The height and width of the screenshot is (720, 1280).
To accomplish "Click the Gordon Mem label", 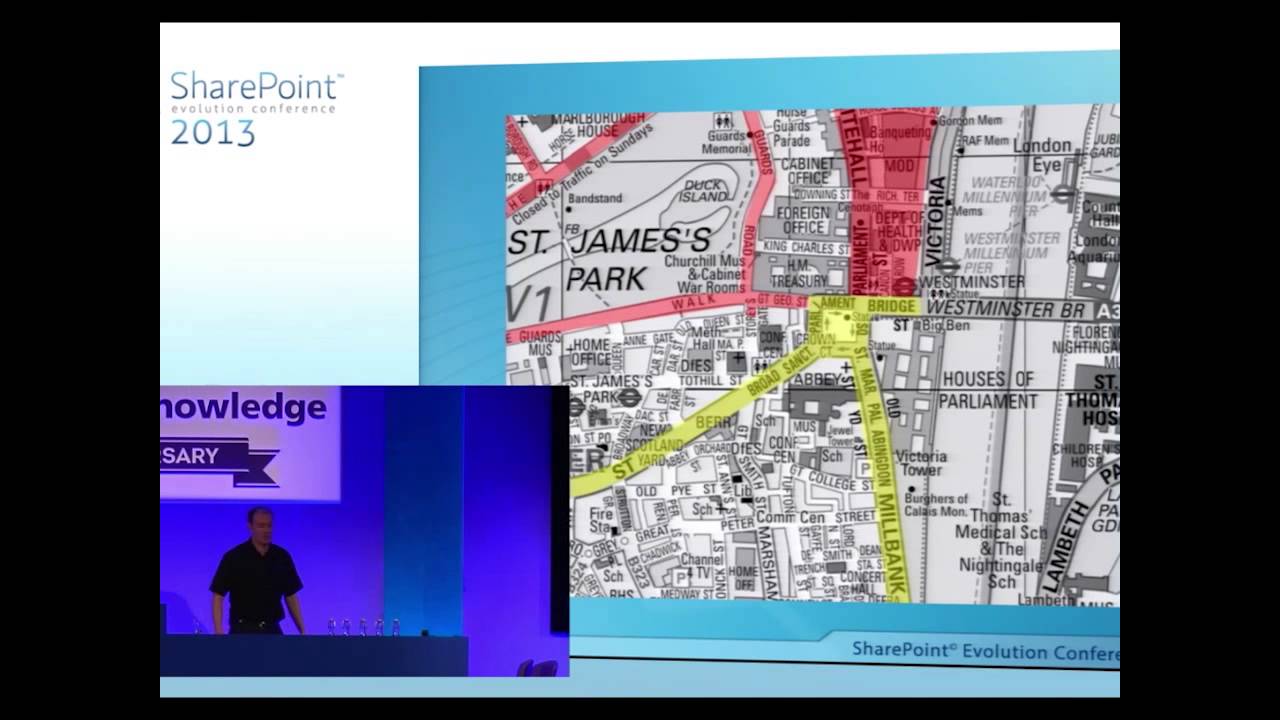I will pos(970,121).
